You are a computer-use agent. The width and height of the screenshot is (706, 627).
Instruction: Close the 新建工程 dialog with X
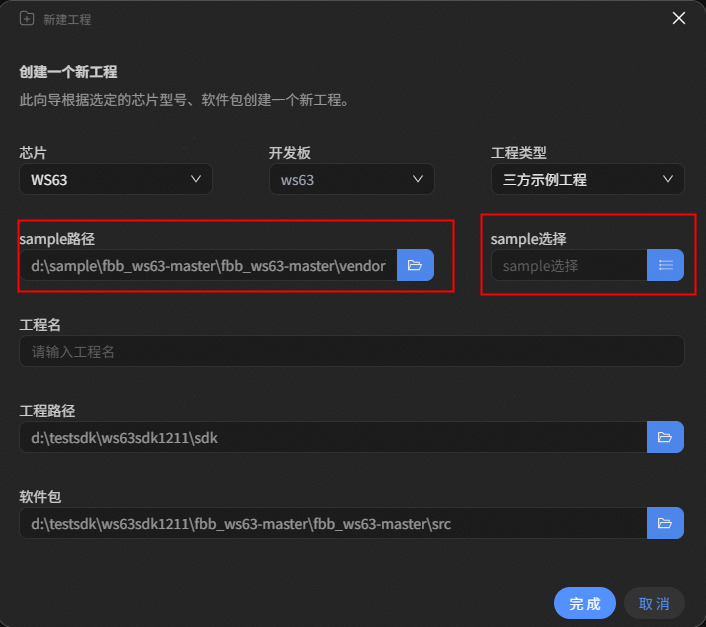click(679, 18)
